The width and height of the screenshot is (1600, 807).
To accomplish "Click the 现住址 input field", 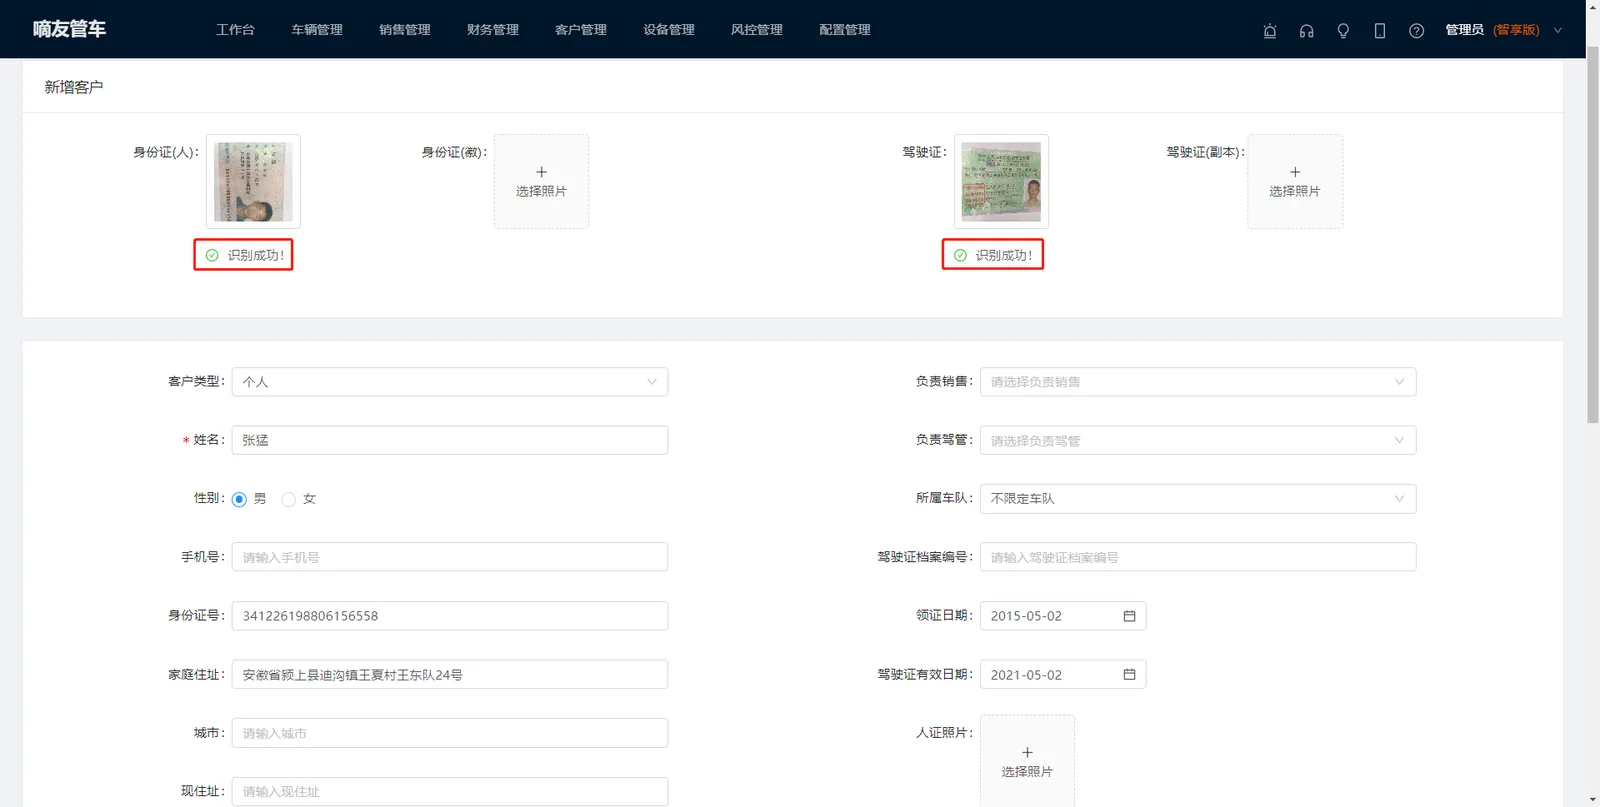I will coord(450,791).
